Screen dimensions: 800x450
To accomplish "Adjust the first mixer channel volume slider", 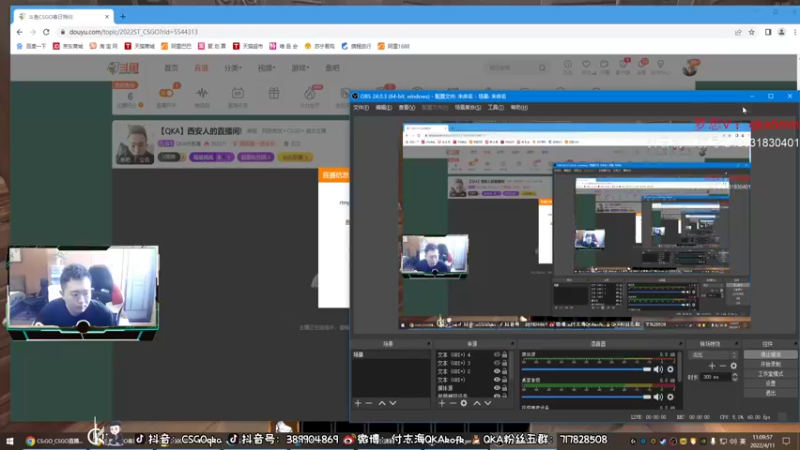I will 586,369.
